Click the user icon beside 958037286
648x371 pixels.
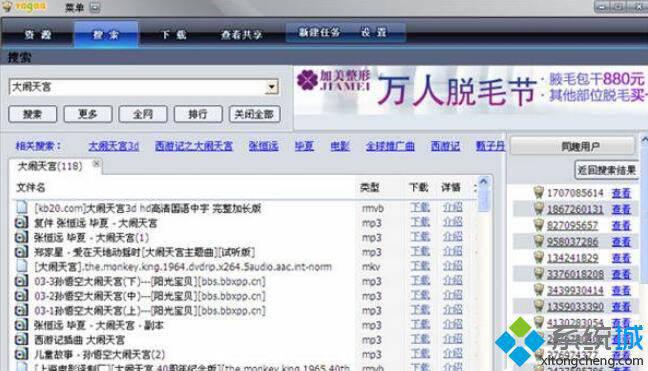538,241
